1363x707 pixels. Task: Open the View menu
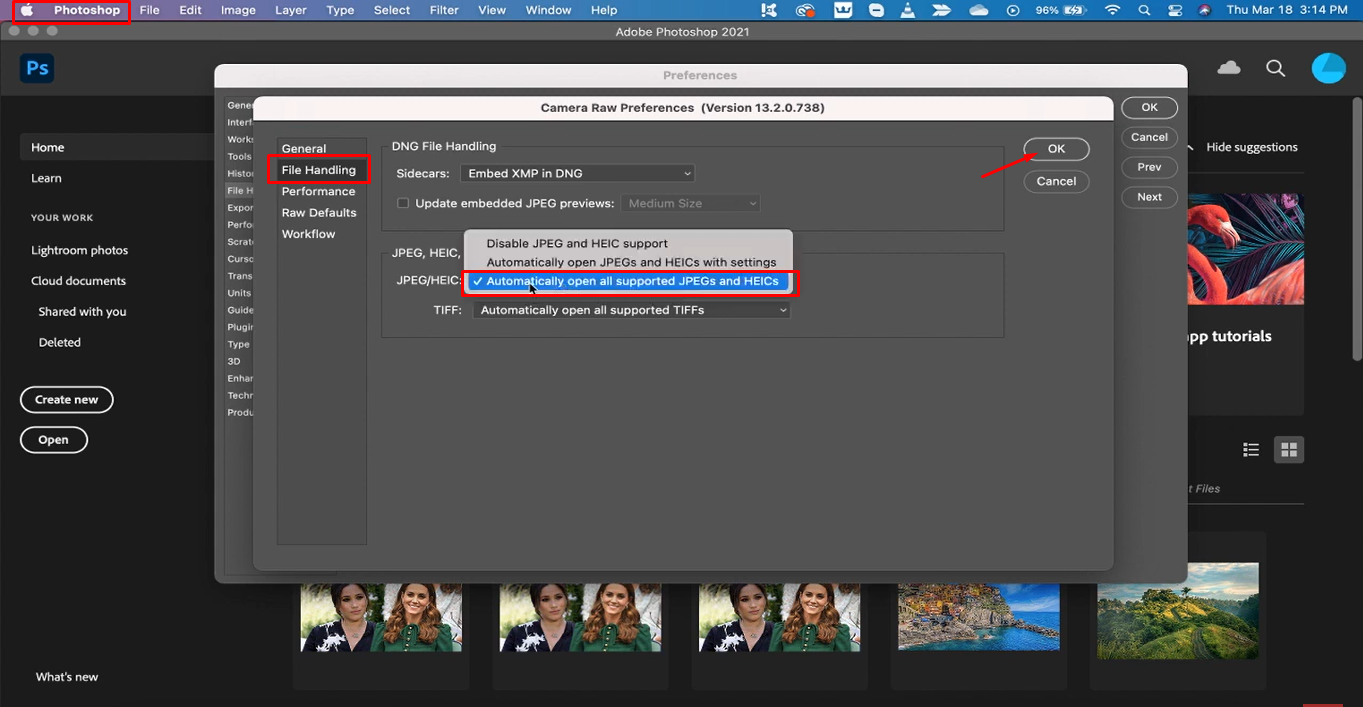492,10
